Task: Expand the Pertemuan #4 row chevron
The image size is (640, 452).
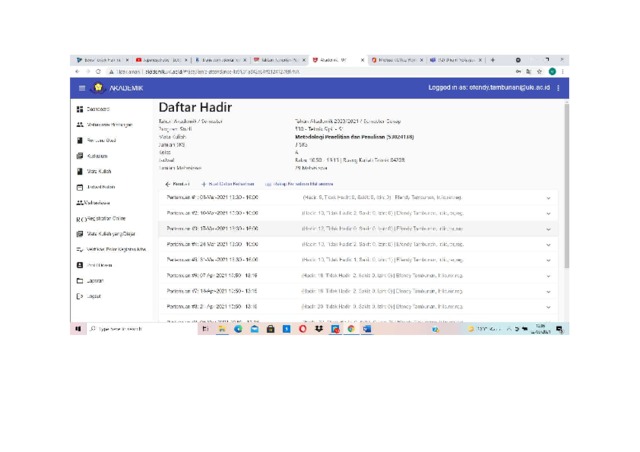Action: click(548, 244)
